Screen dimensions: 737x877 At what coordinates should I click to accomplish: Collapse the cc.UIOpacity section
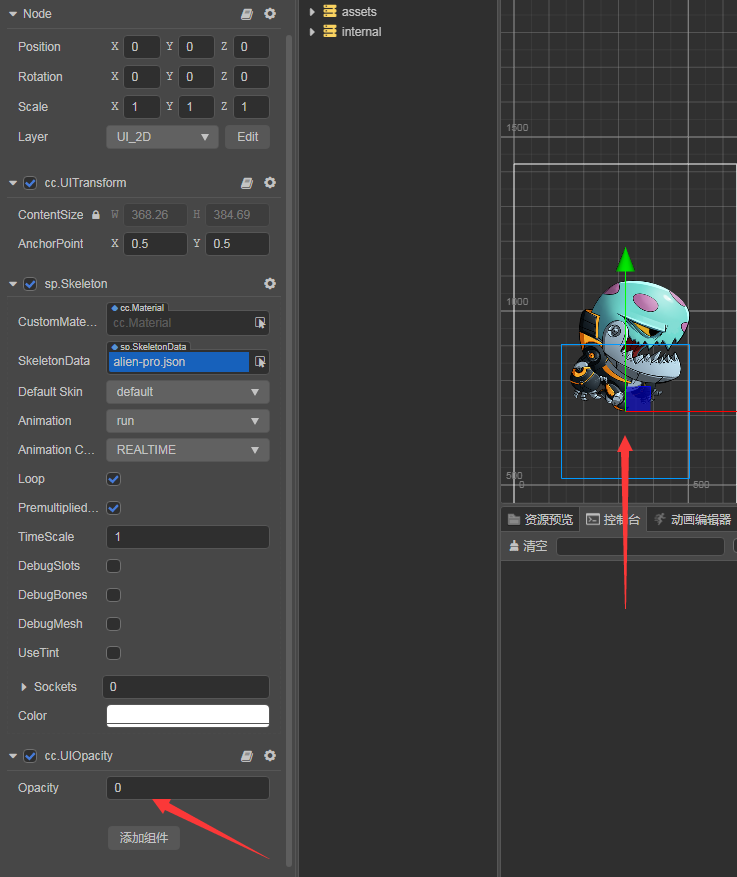click(x=13, y=756)
